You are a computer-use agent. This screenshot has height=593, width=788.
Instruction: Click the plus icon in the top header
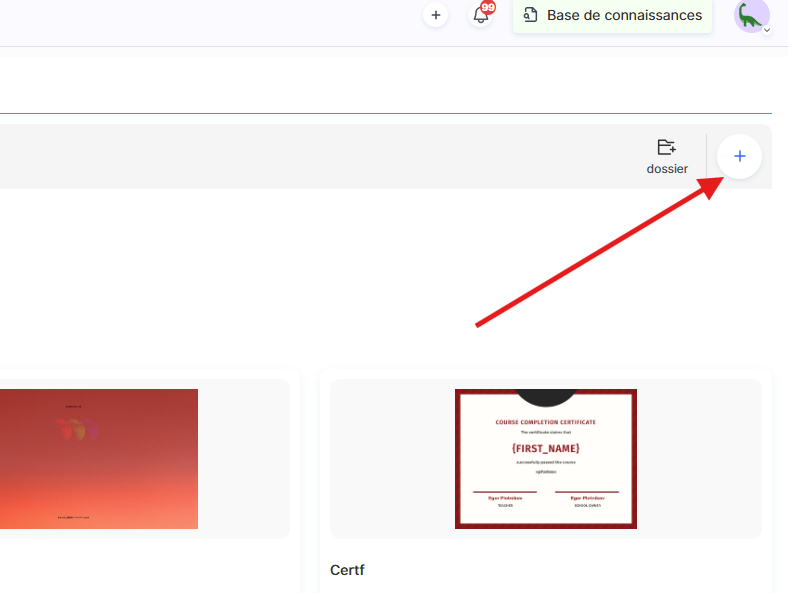coord(435,15)
